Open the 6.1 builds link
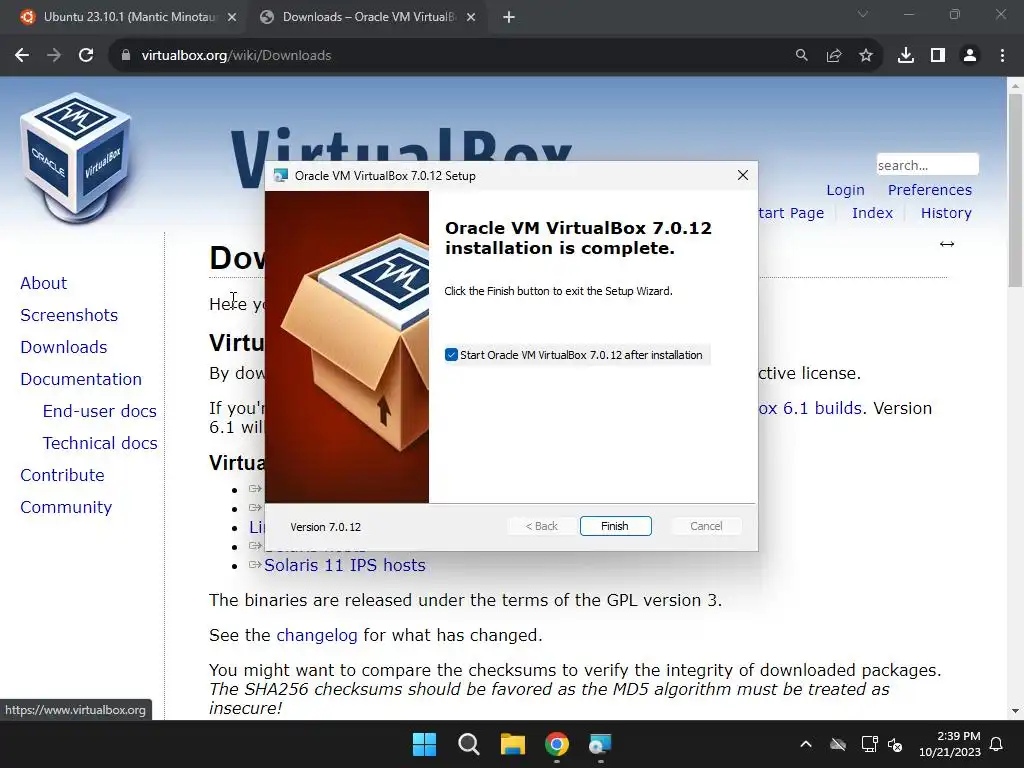Image resolution: width=1024 pixels, height=768 pixels. click(x=810, y=408)
